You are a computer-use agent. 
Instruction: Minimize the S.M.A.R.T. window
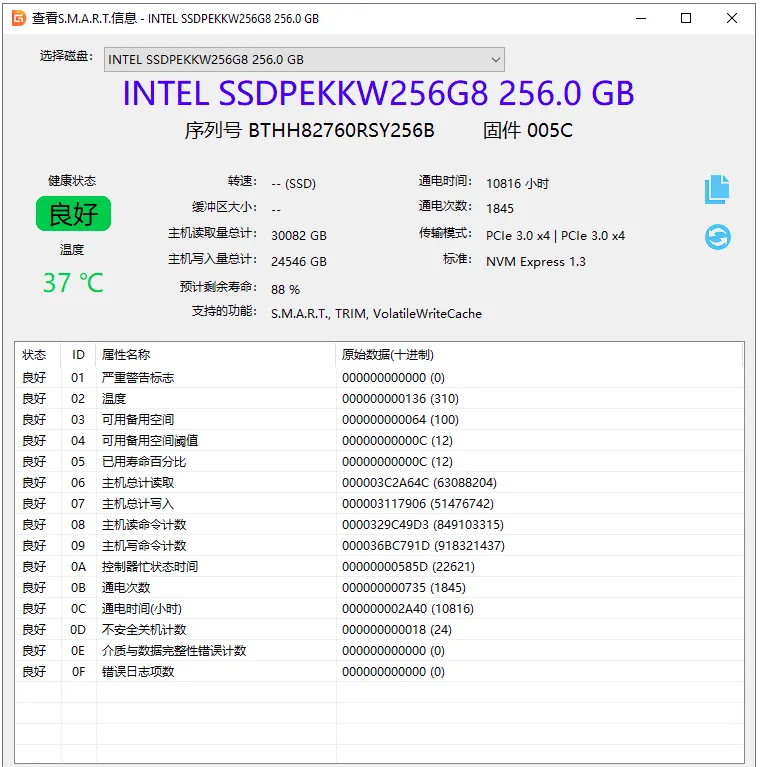(x=641, y=18)
